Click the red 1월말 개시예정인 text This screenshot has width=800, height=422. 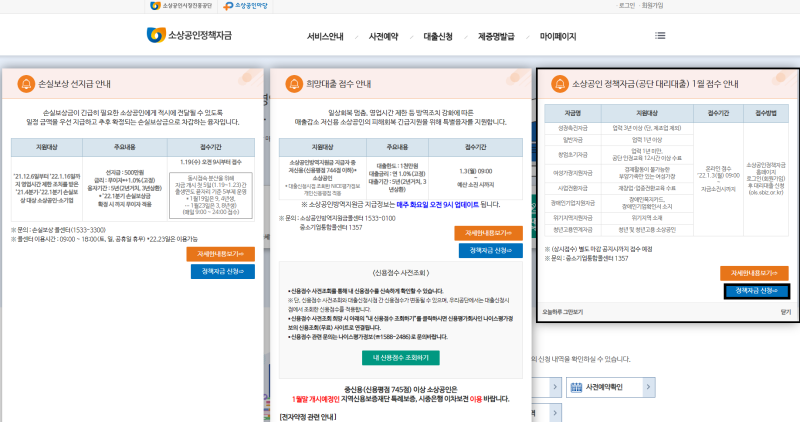pyautogui.click(x=315, y=399)
